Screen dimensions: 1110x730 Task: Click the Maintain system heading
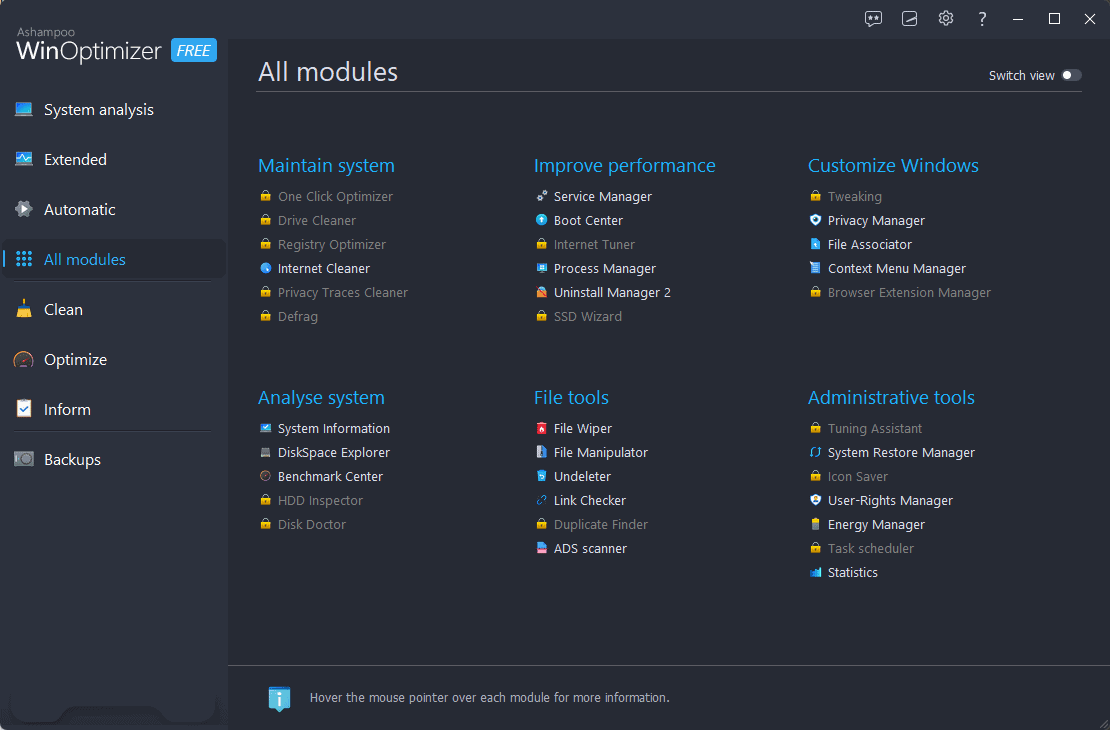[x=326, y=165]
